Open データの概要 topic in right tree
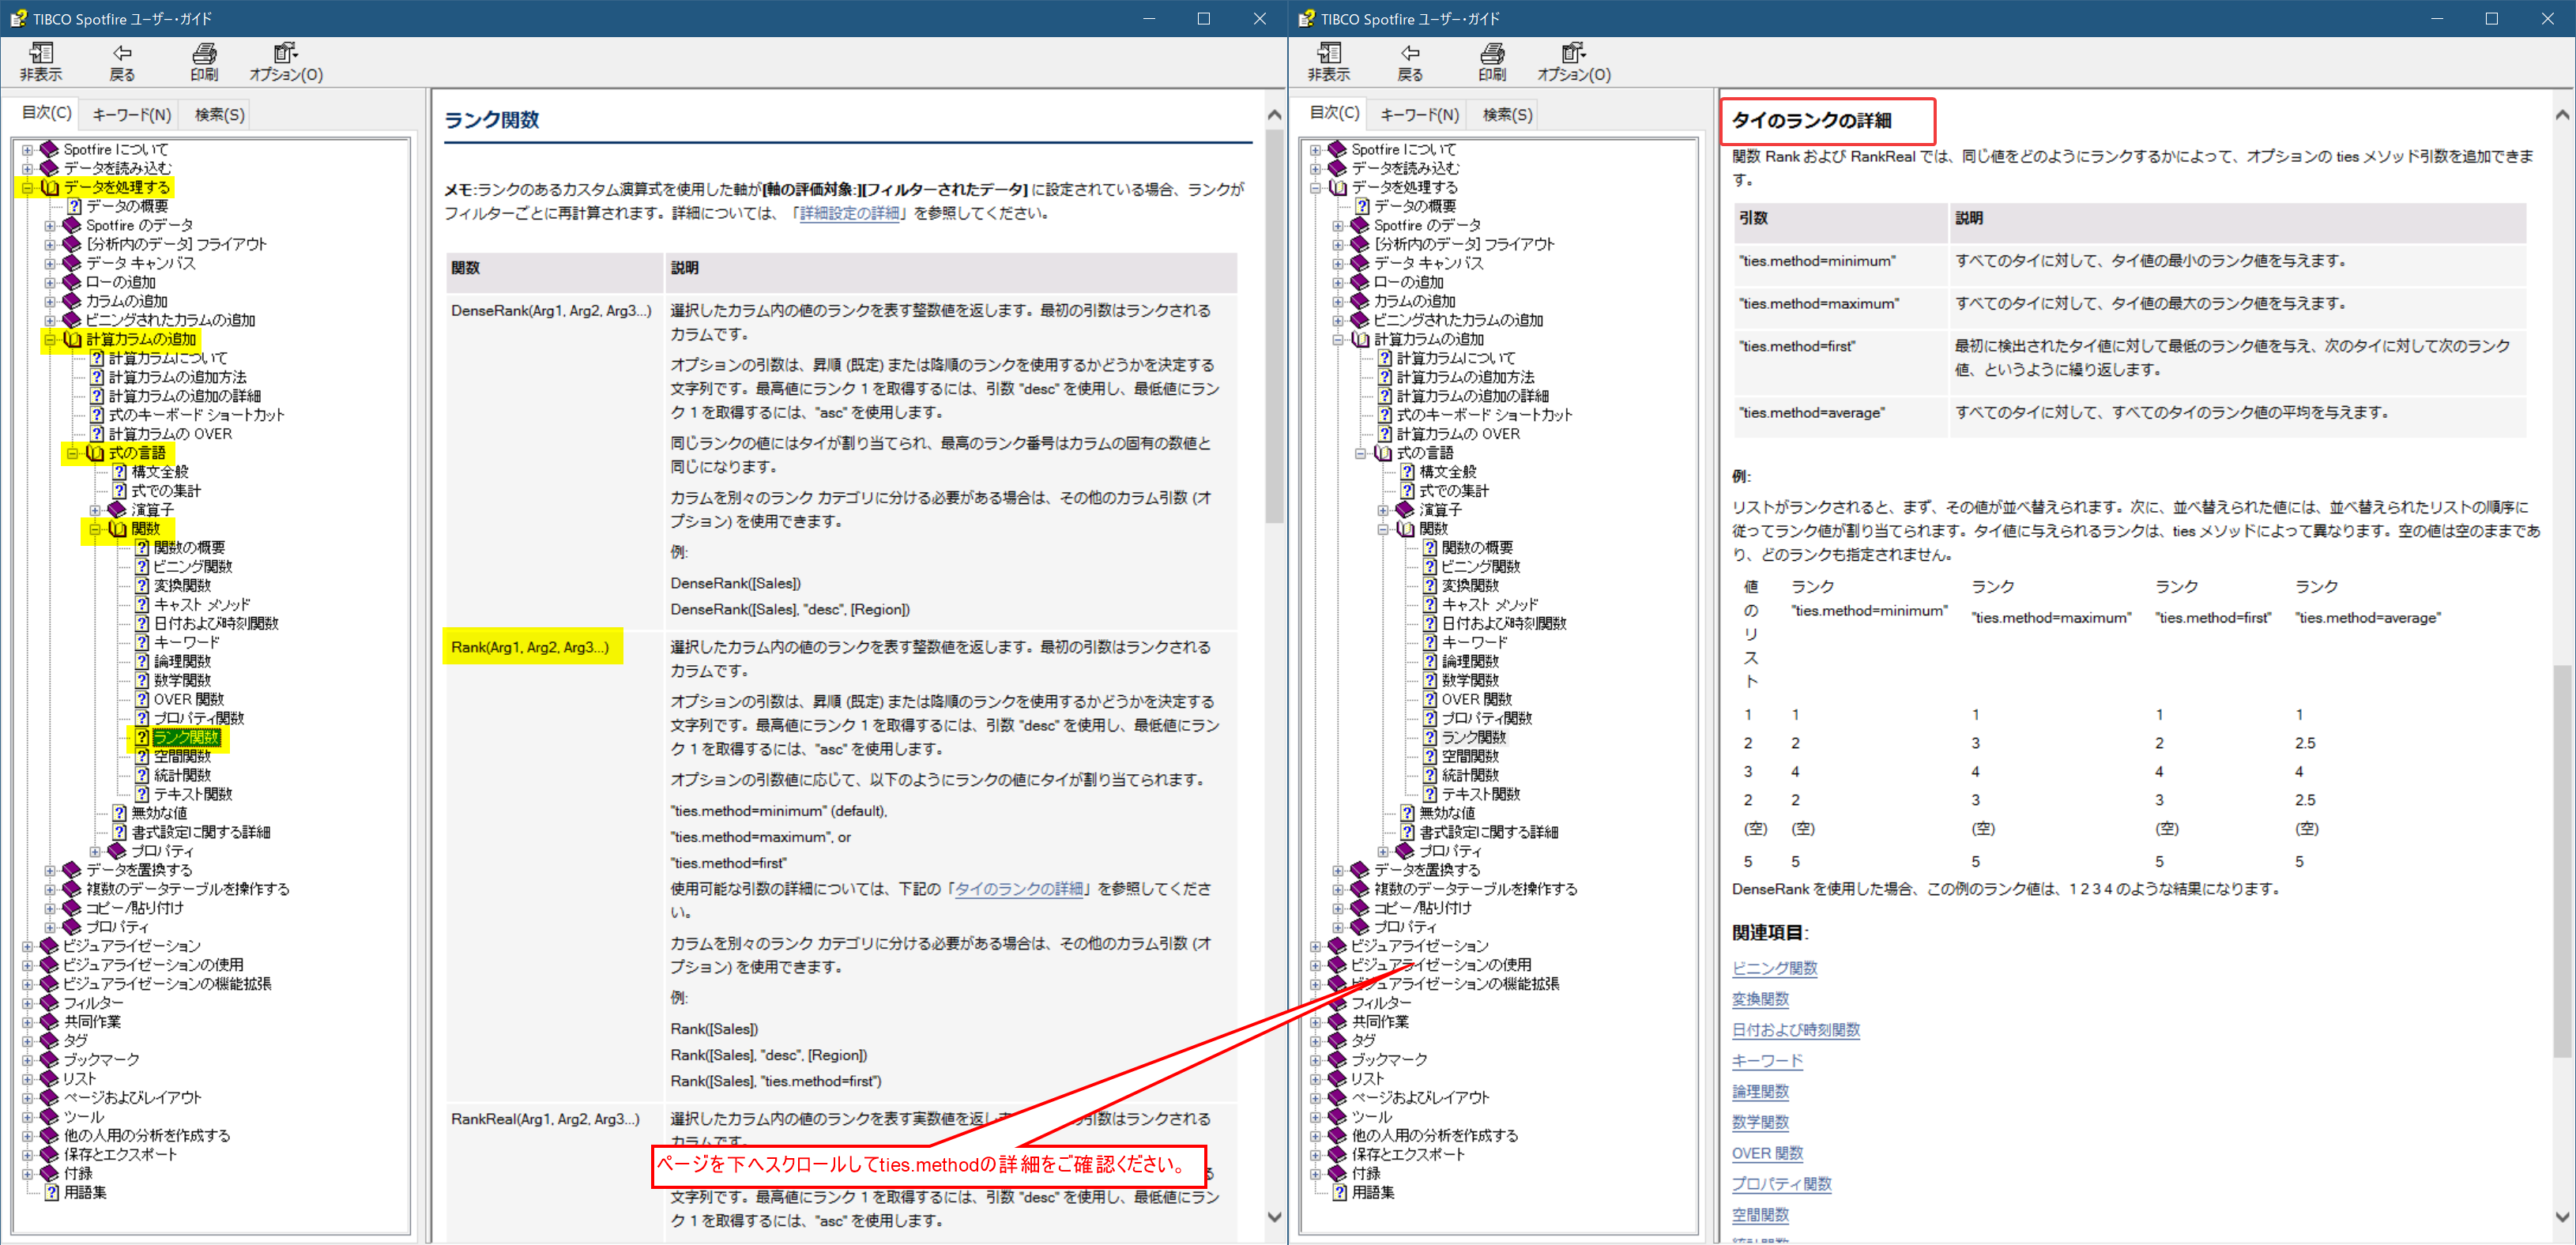2576x1245 pixels. pyautogui.click(x=1415, y=206)
